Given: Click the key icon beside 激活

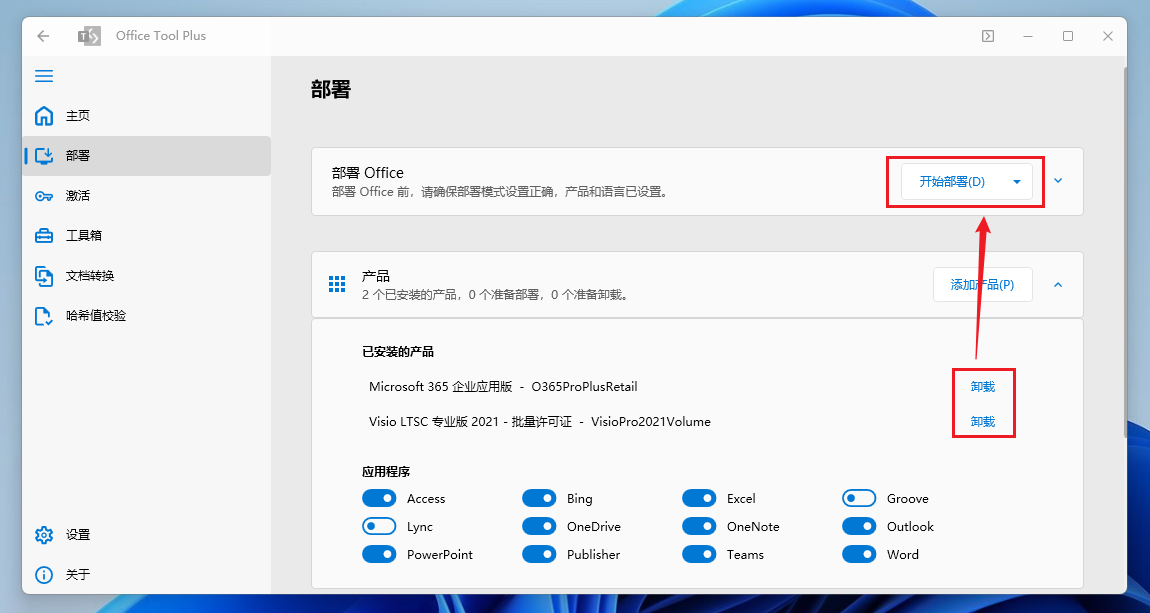Looking at the screenshot, I should [44, 196].
